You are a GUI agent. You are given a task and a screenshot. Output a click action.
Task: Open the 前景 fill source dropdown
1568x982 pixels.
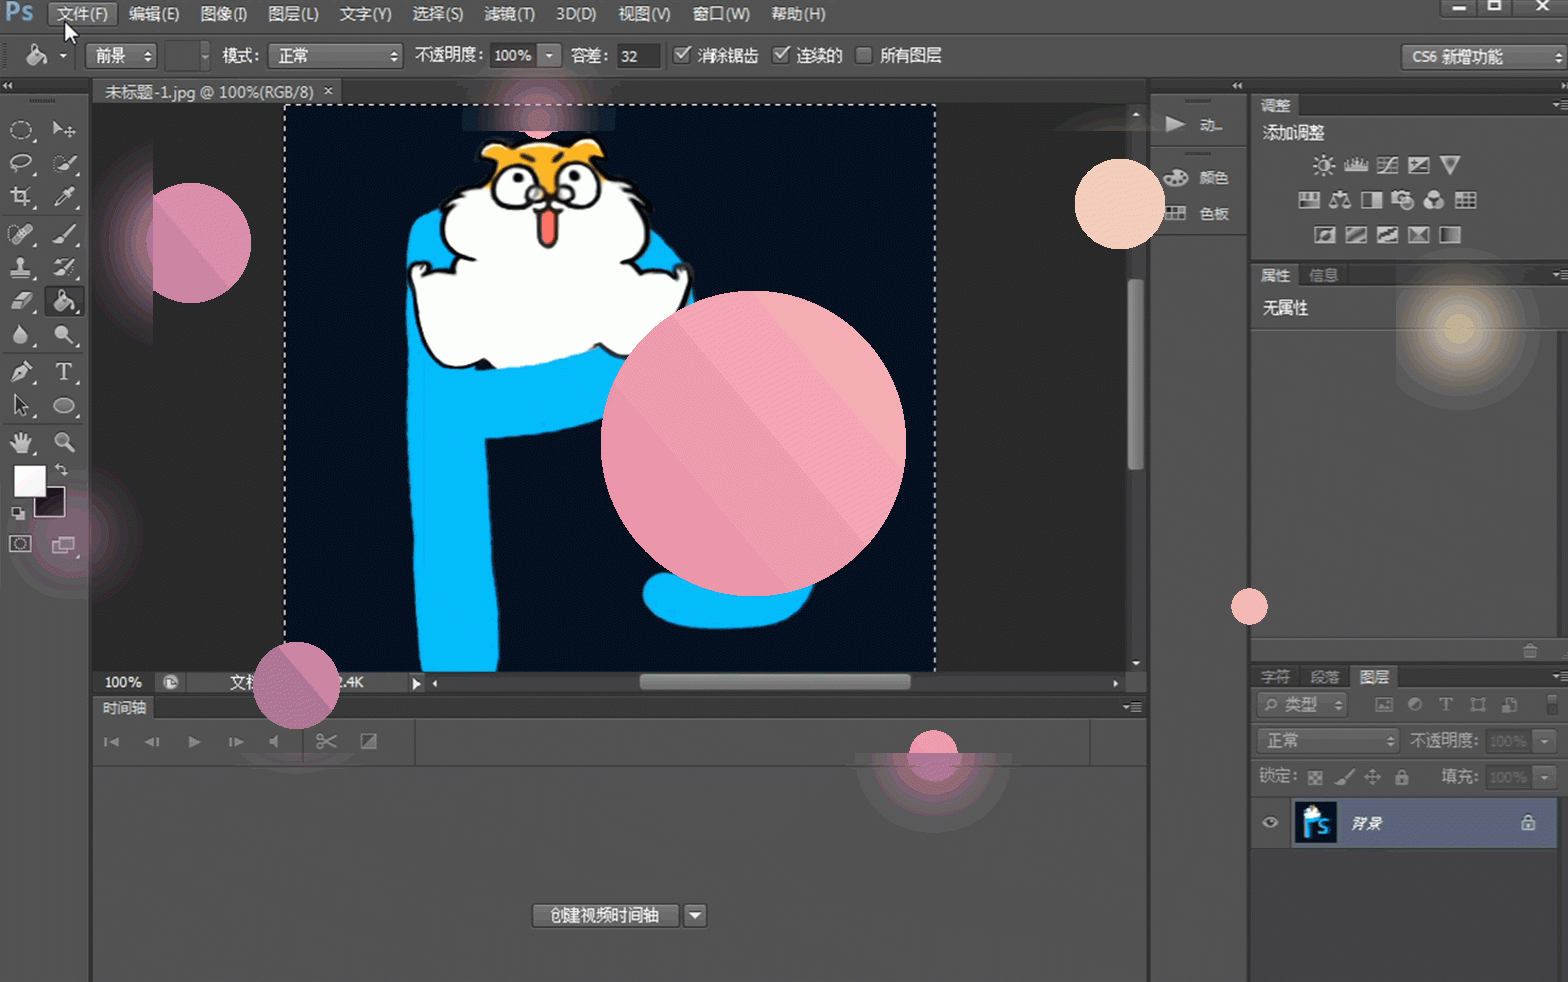point(121,56)
